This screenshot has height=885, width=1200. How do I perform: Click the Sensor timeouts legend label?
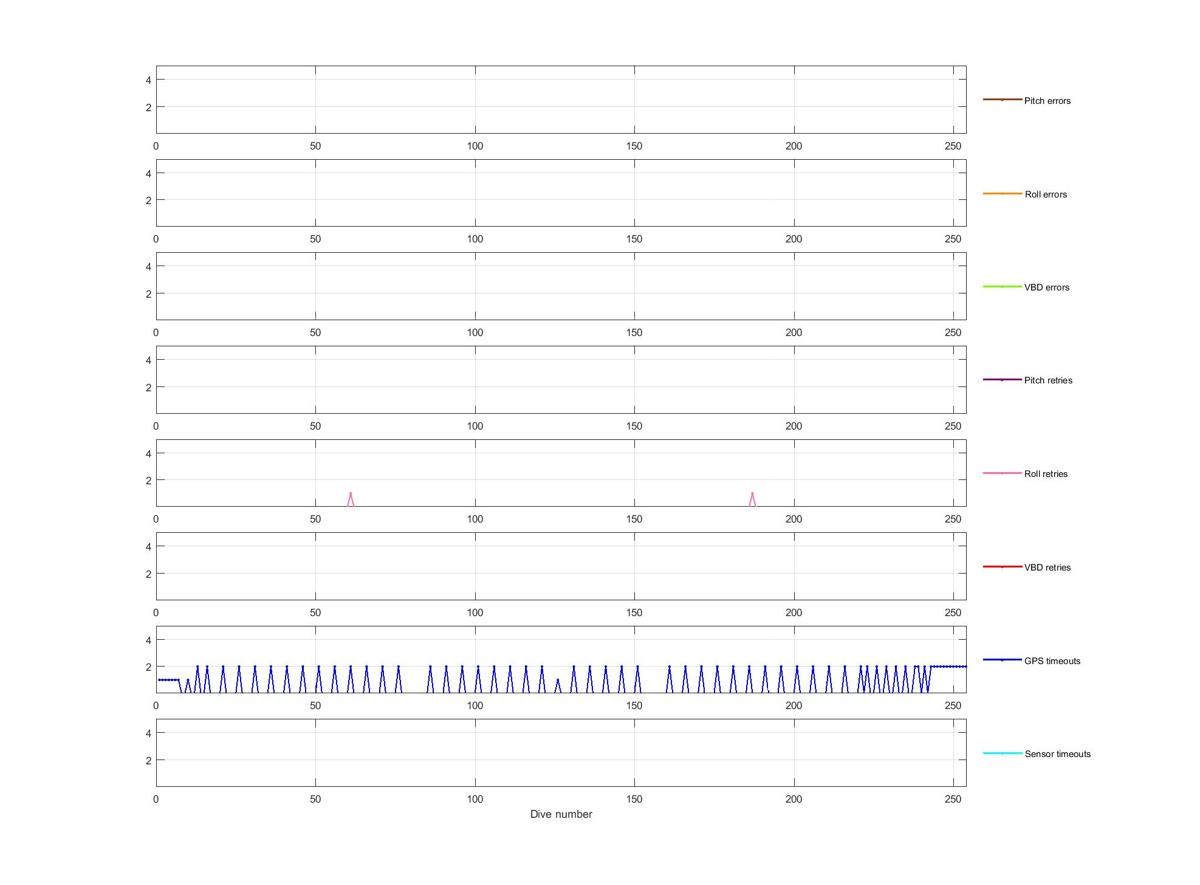point(1058,754)
